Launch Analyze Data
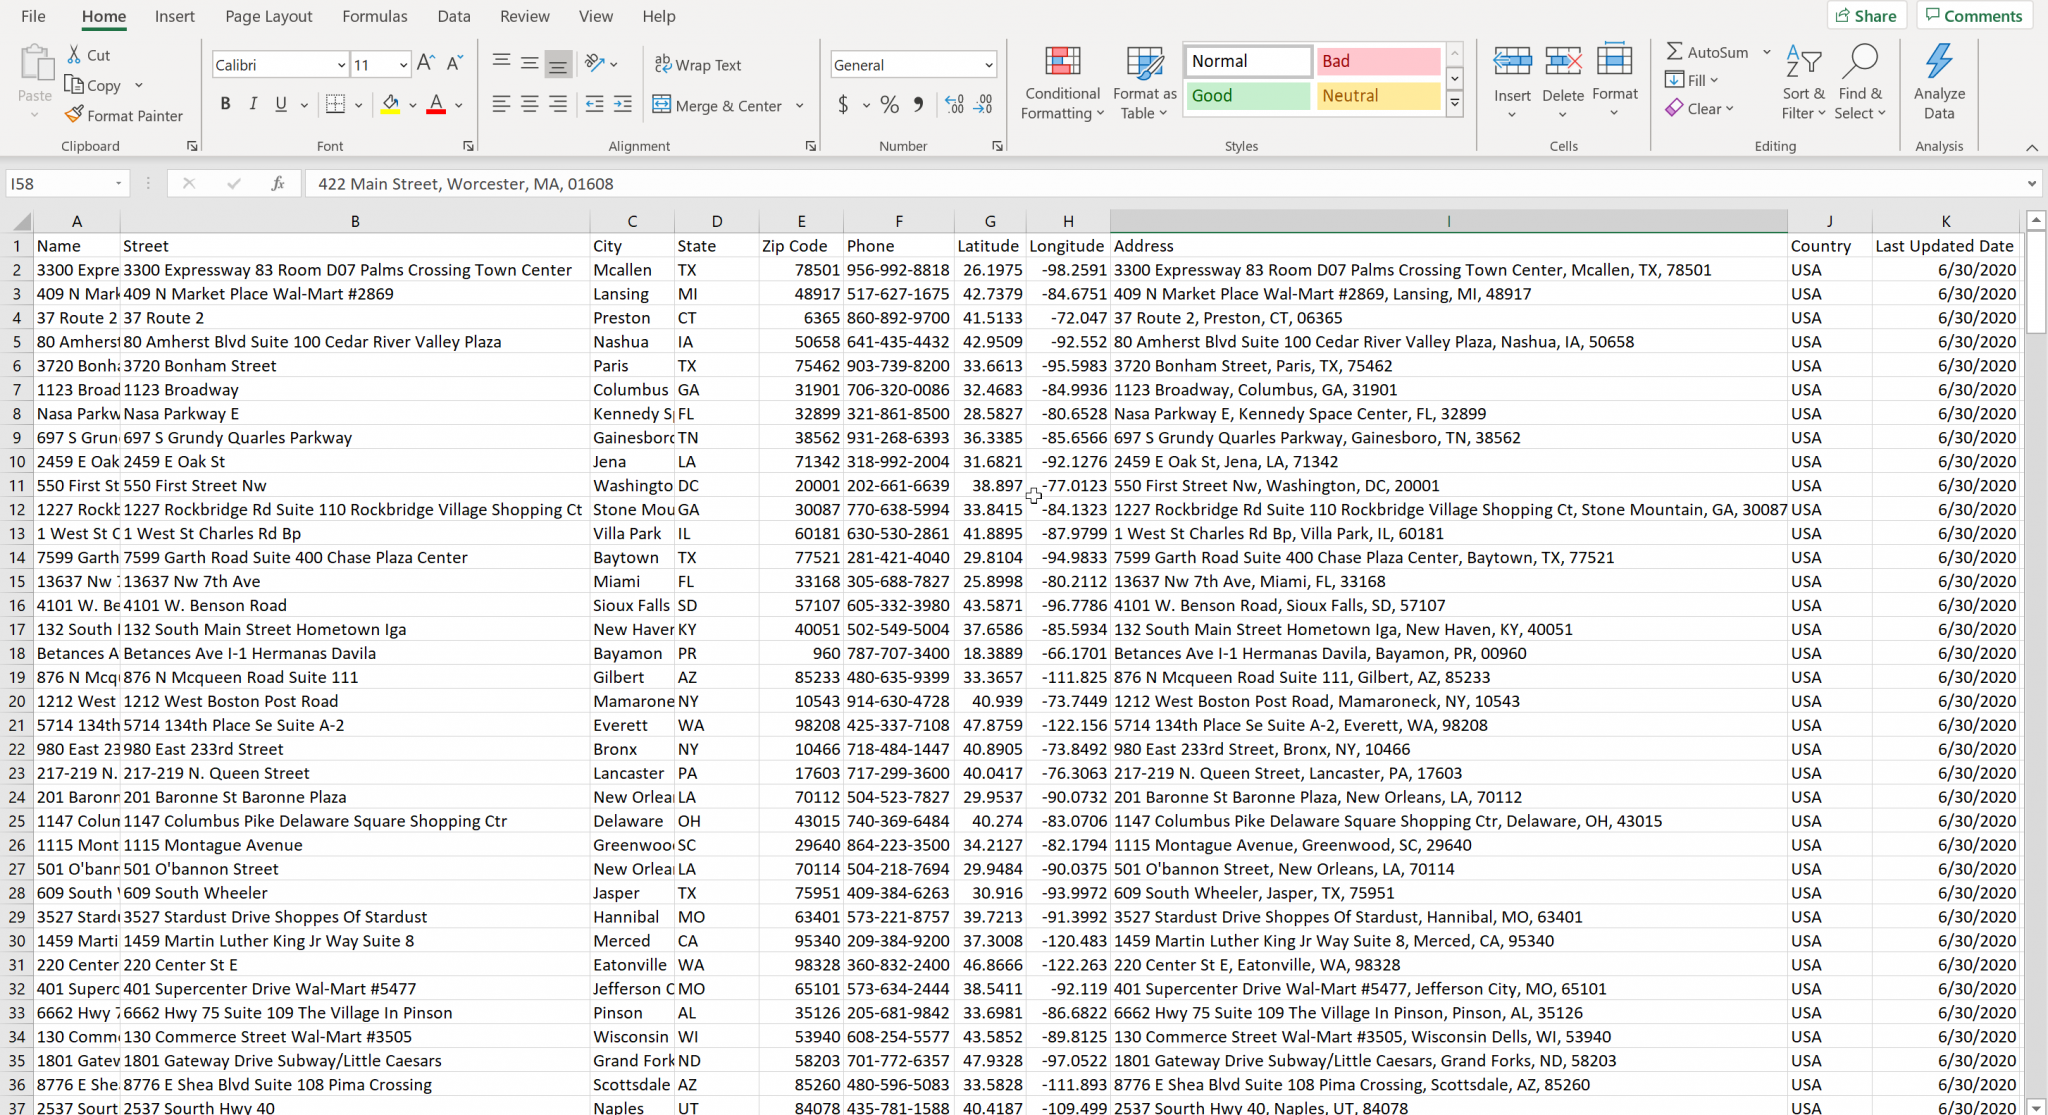The height and width of the screenshot is (1115, 2048). pos(1938,80)
